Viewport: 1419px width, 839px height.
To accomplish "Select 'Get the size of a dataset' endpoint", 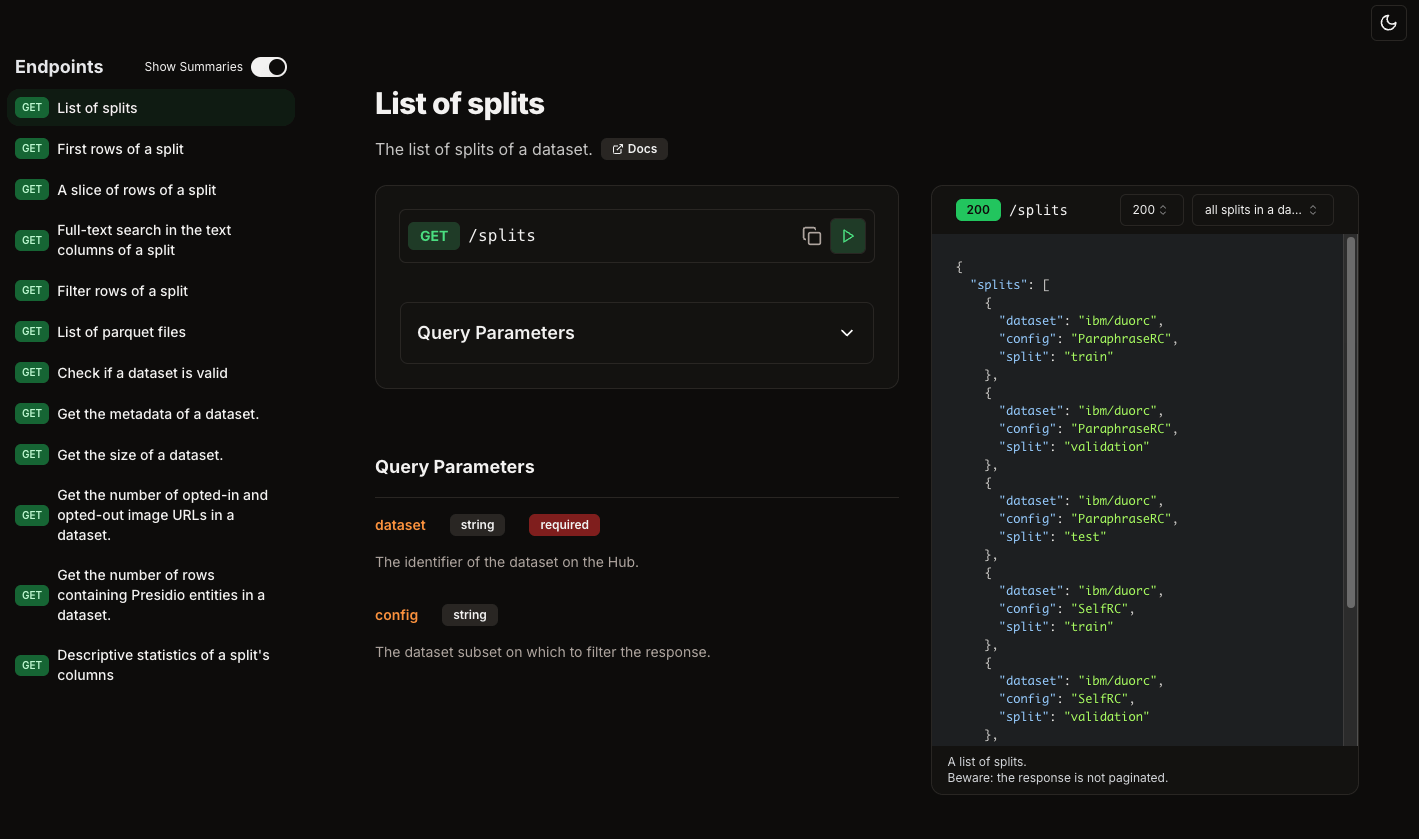I will coord(141,454).
